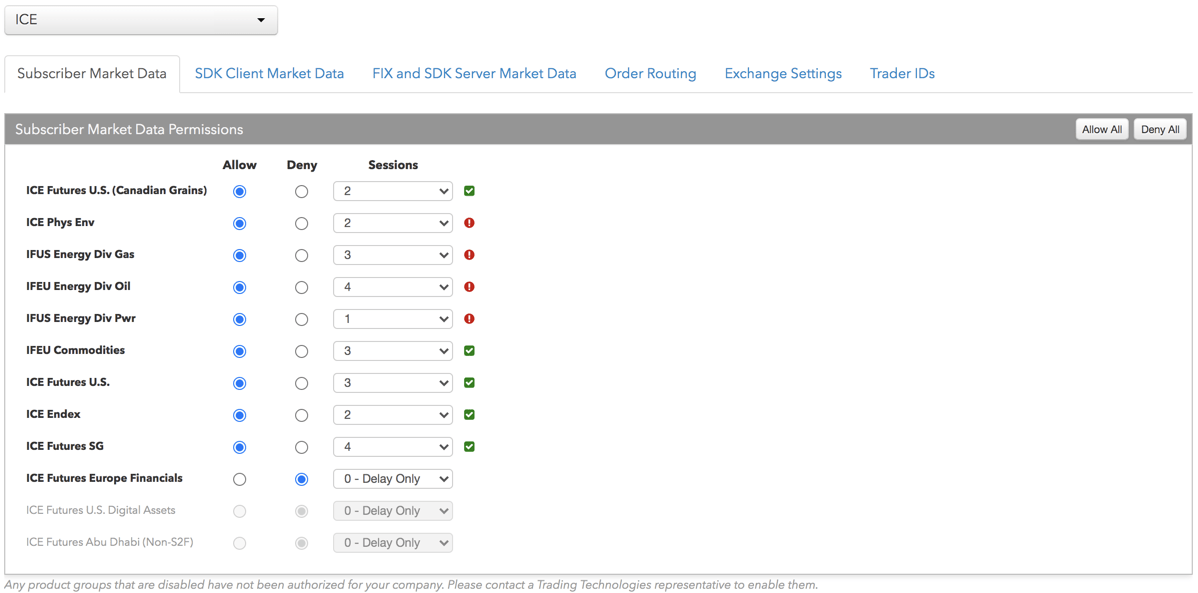Open Sessions dropdown for ICE Phys Env
The width and height of the screenshot is (1198, 593).
(393, 223)
